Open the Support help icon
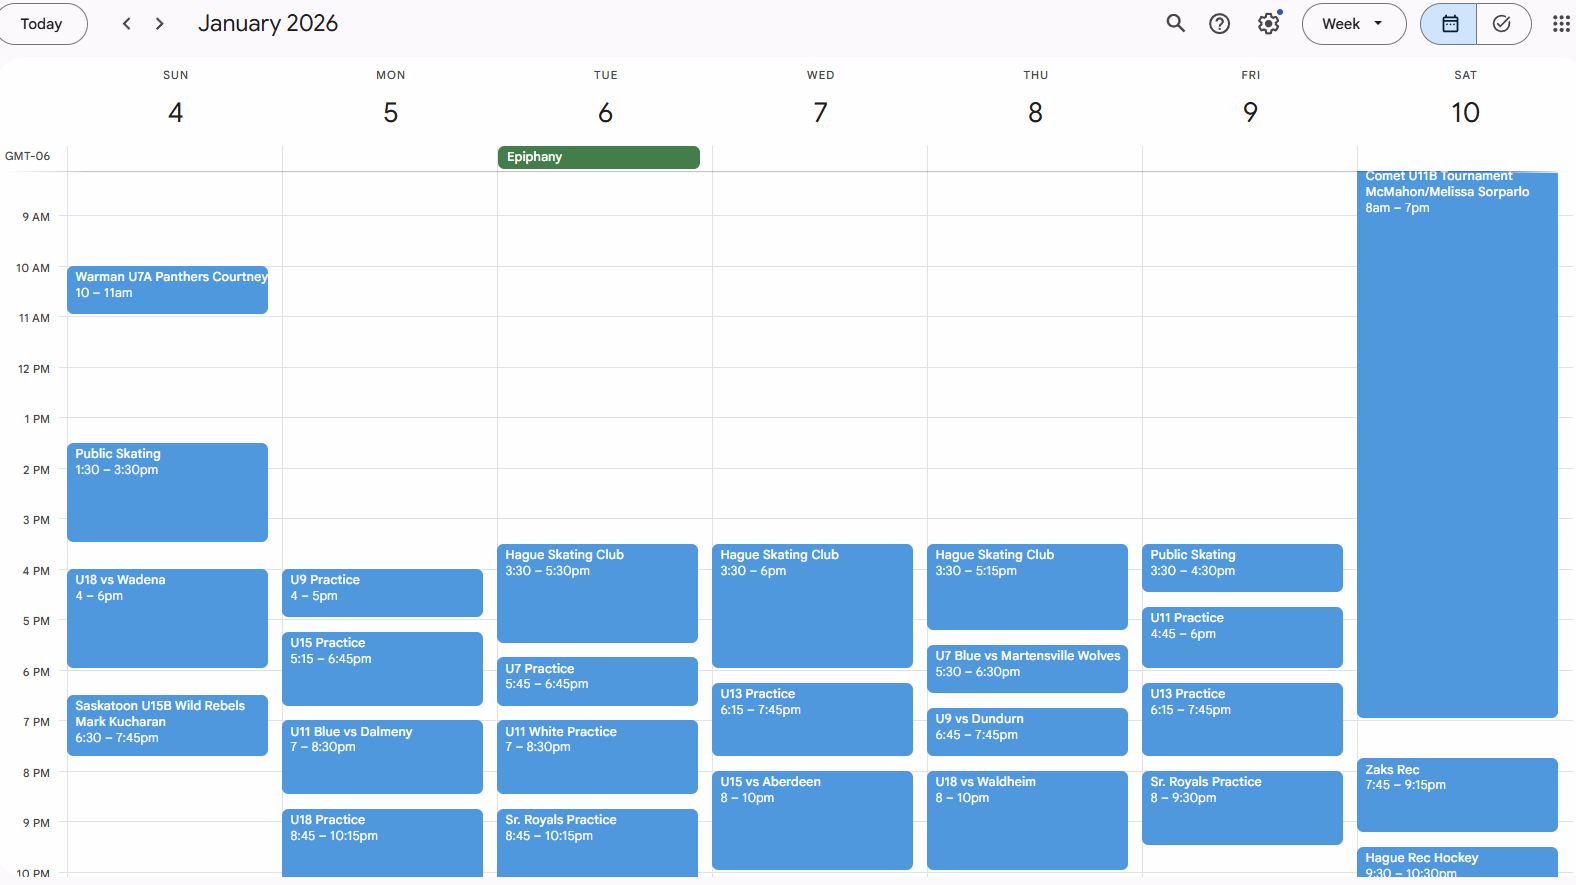 click(1219, 24)
